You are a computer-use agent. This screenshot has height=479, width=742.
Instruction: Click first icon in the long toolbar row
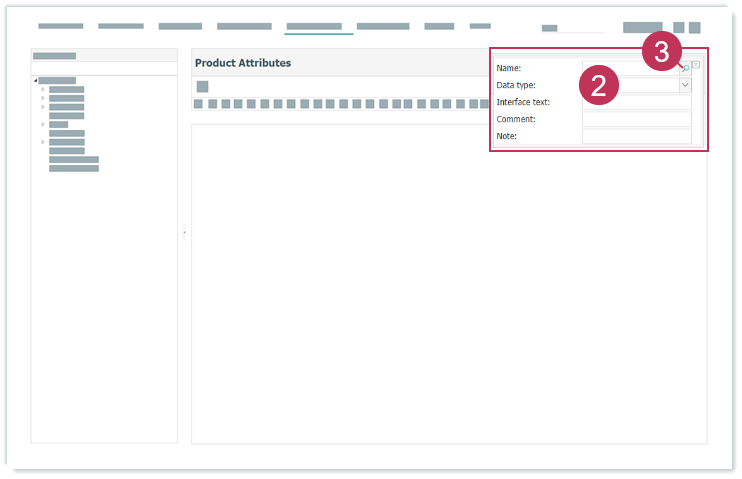tap(198, 104)
